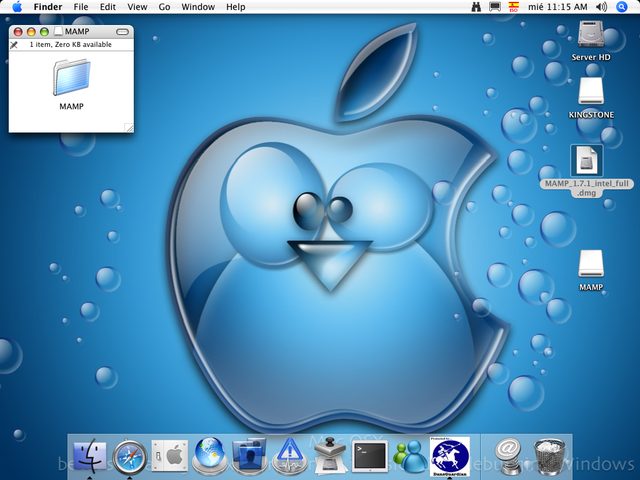Click the '1 item, Zero KB available' status text
The image size is (640, 480).
pyautogui.click(x=71, y=44)
